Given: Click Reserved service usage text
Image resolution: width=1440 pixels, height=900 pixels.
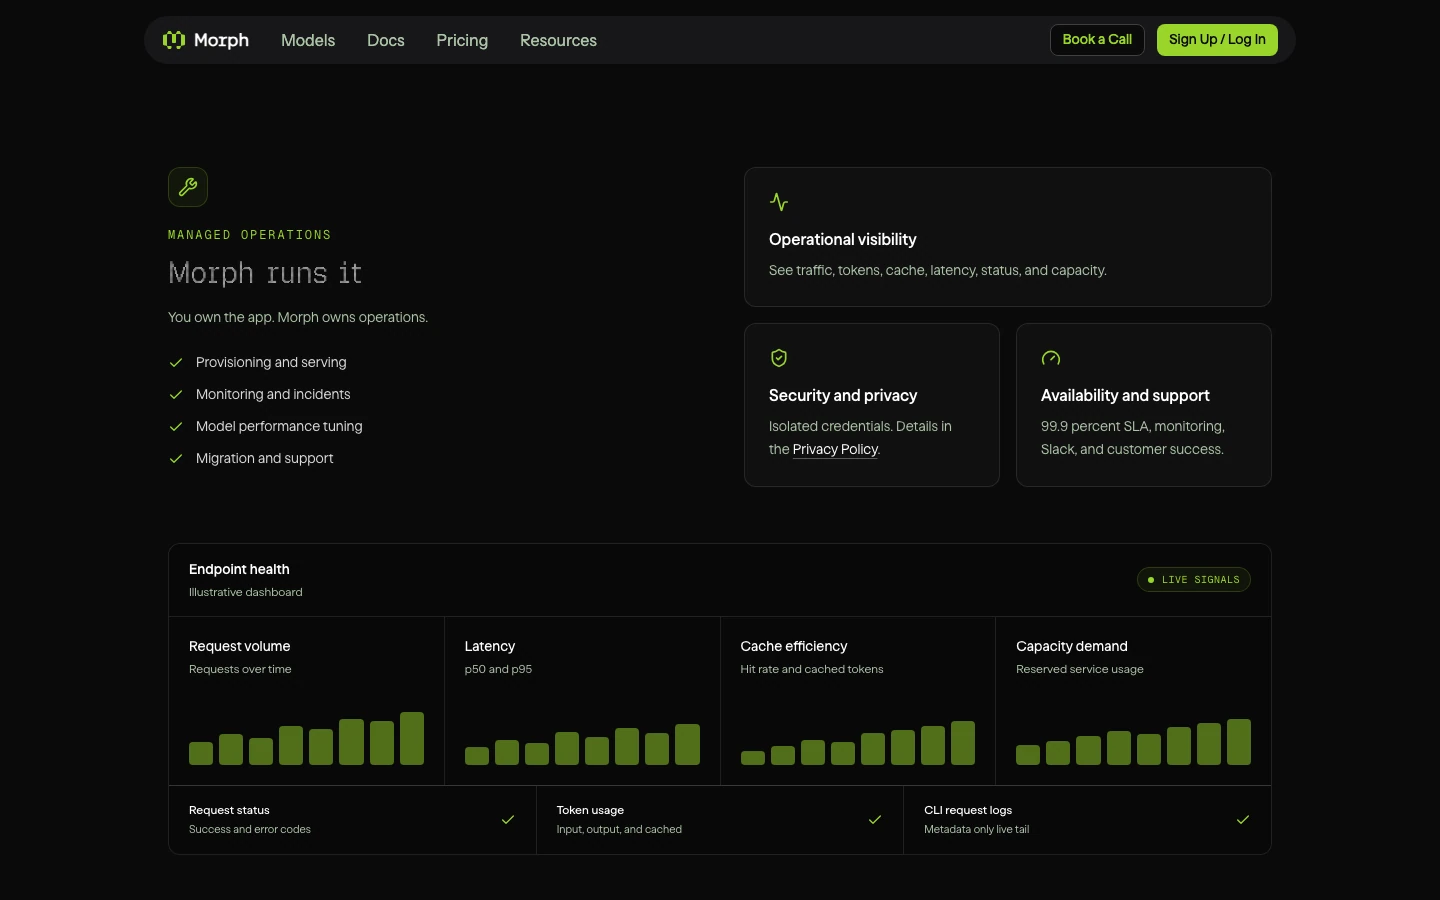Looking at the screenshot, I should click(1080, 669).
